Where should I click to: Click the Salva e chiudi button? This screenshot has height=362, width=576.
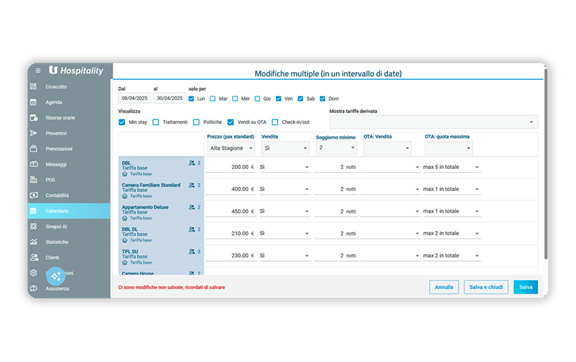(486, 287)
